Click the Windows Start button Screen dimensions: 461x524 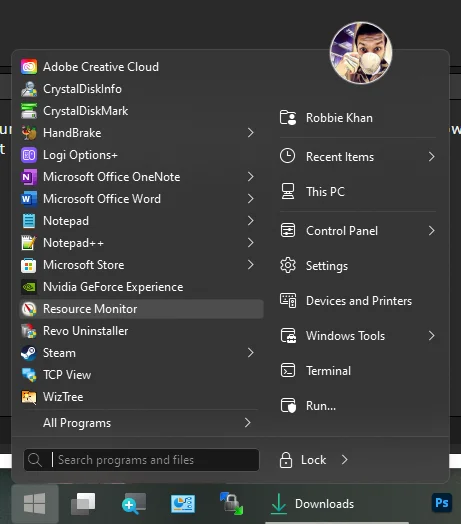tap(35, 504)
